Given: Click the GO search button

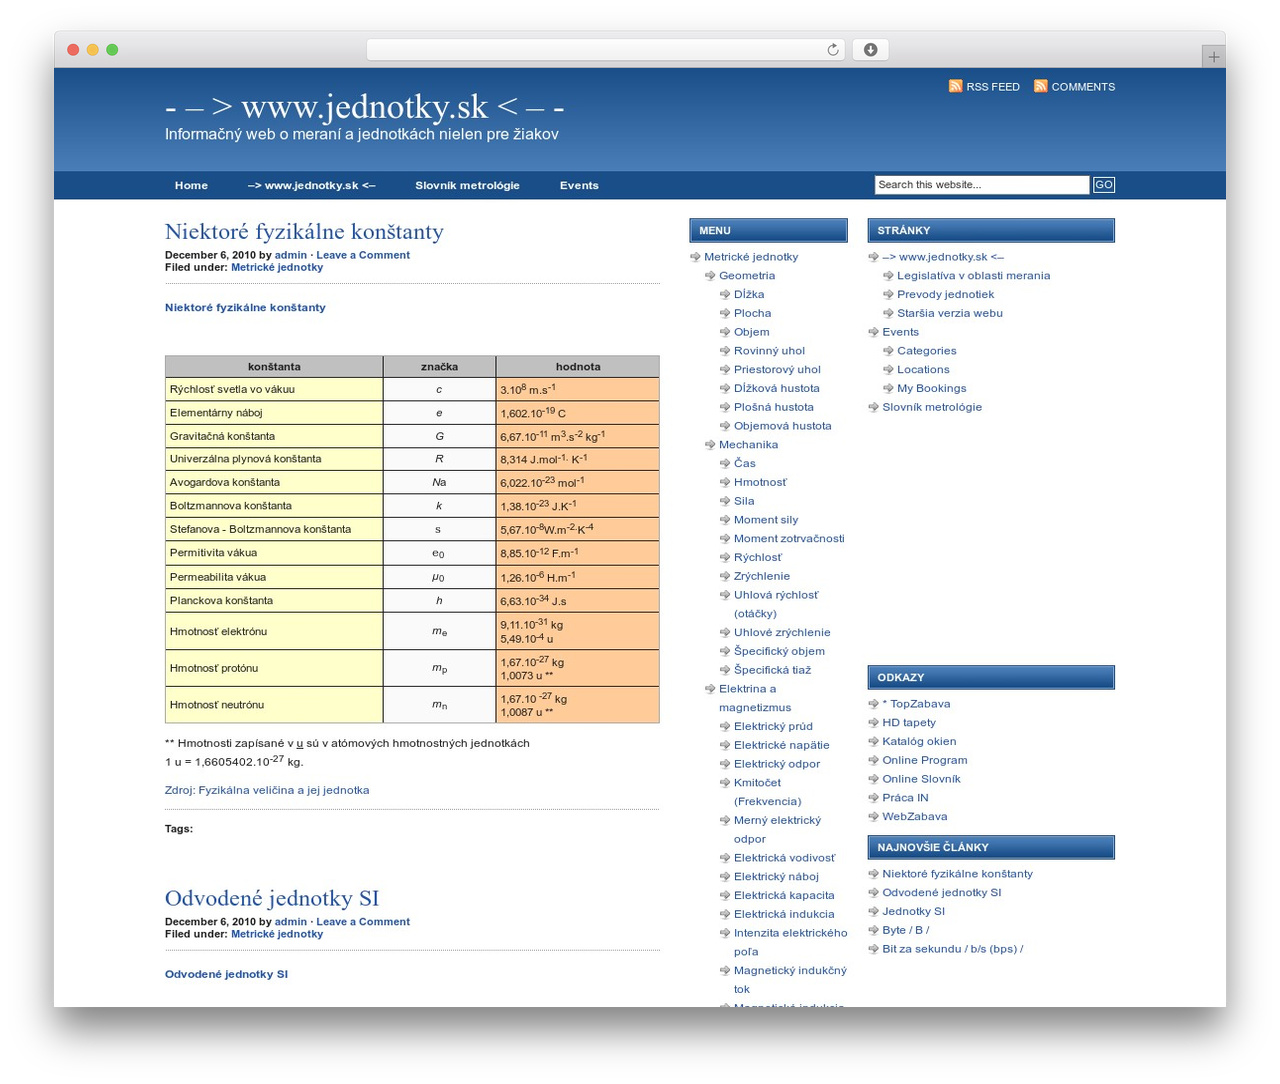Looking at the screenshot, I should [x=1103, y=185].
